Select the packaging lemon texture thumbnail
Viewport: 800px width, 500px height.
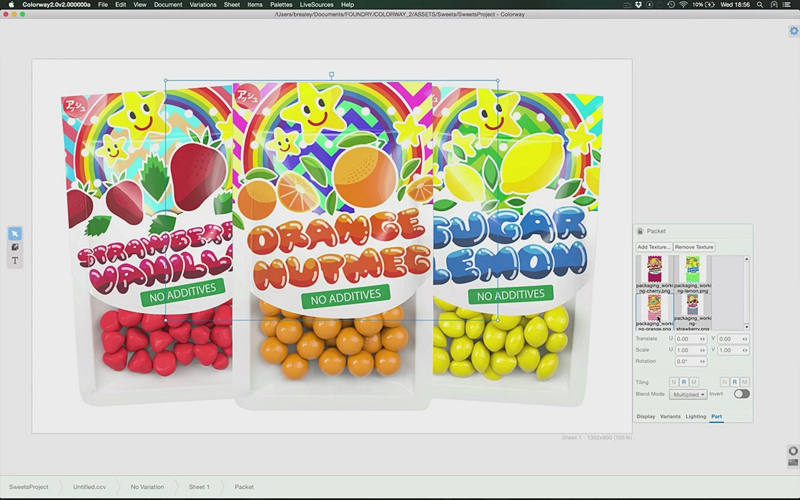692,270
